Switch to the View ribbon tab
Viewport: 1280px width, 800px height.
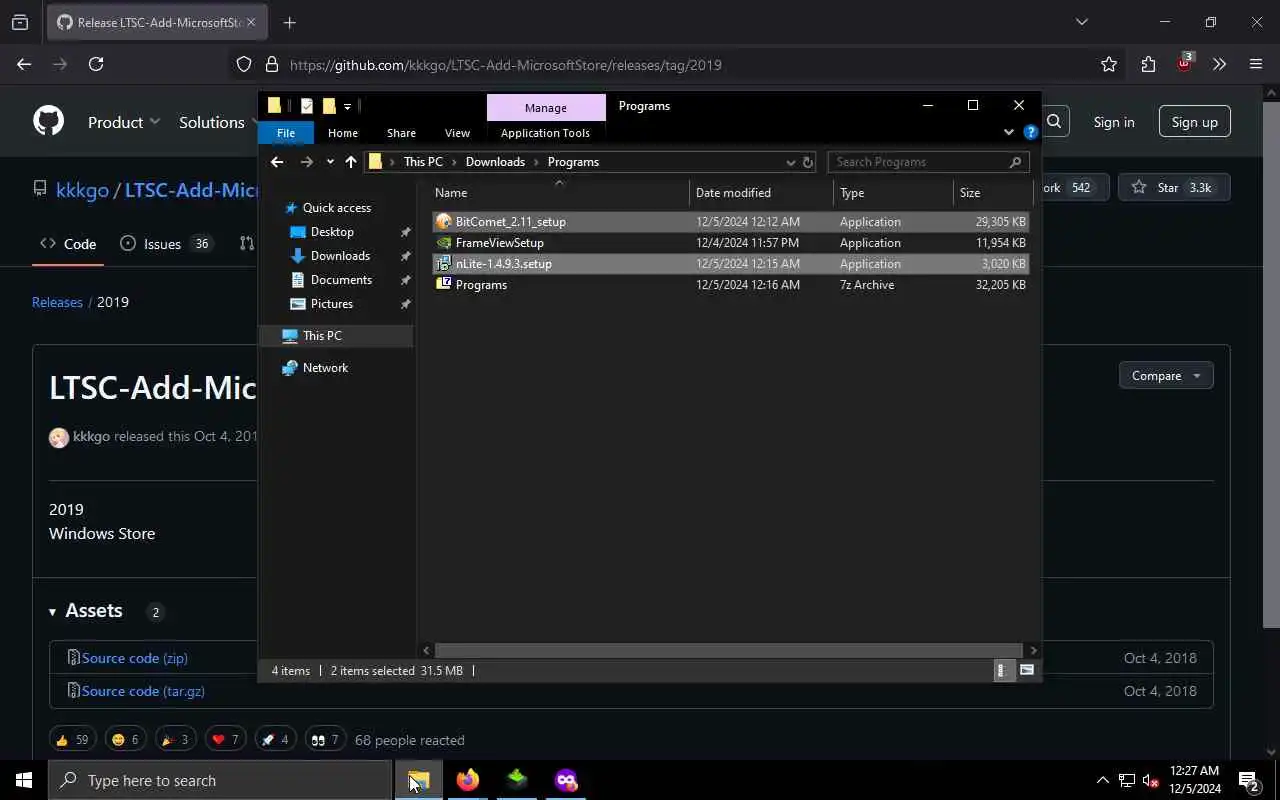coord(457,133)
